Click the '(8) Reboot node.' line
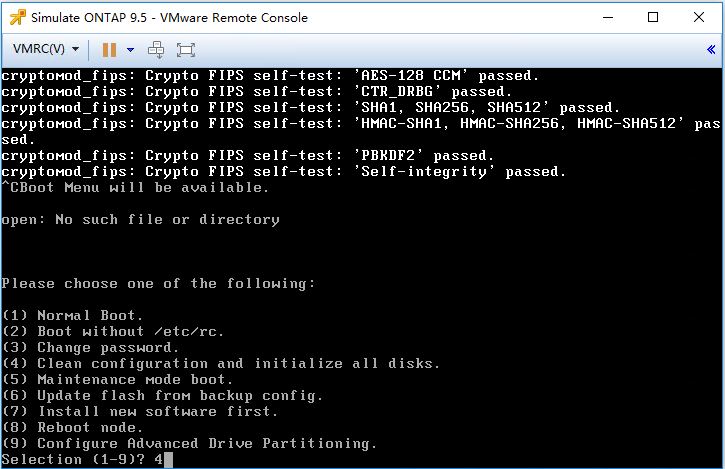The width and height of the screenshot is (725, 469). pos(73,427)
